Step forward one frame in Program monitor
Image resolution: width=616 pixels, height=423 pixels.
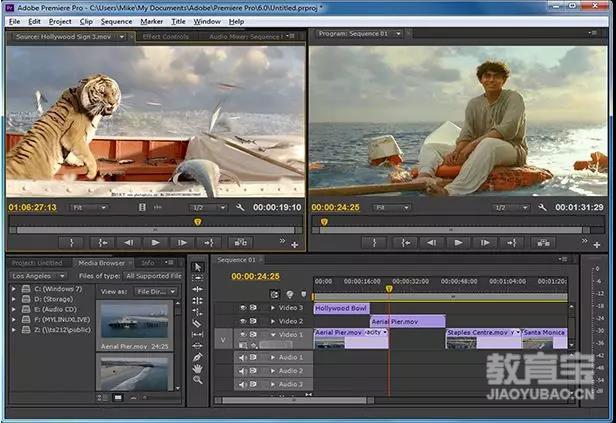tap(485, 243)
